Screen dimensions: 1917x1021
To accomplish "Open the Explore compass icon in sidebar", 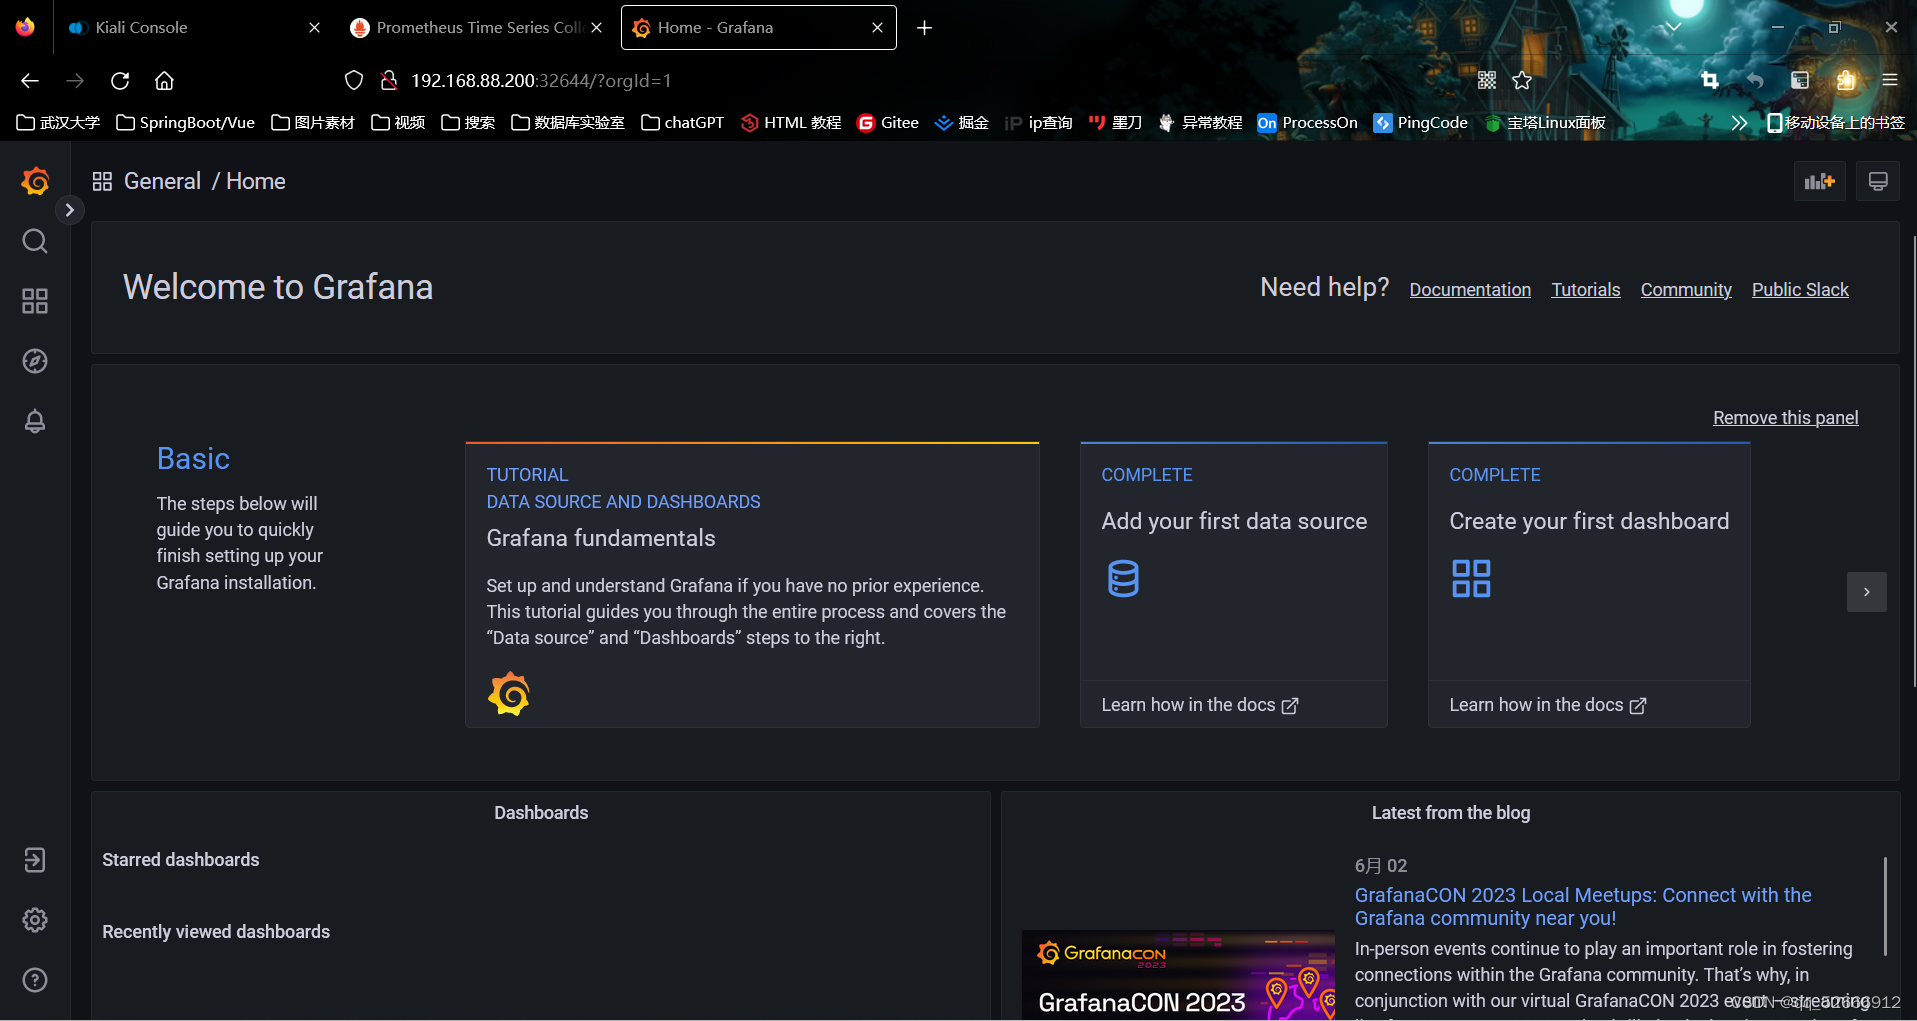I will pyautogui.click(x=35, y=361).
